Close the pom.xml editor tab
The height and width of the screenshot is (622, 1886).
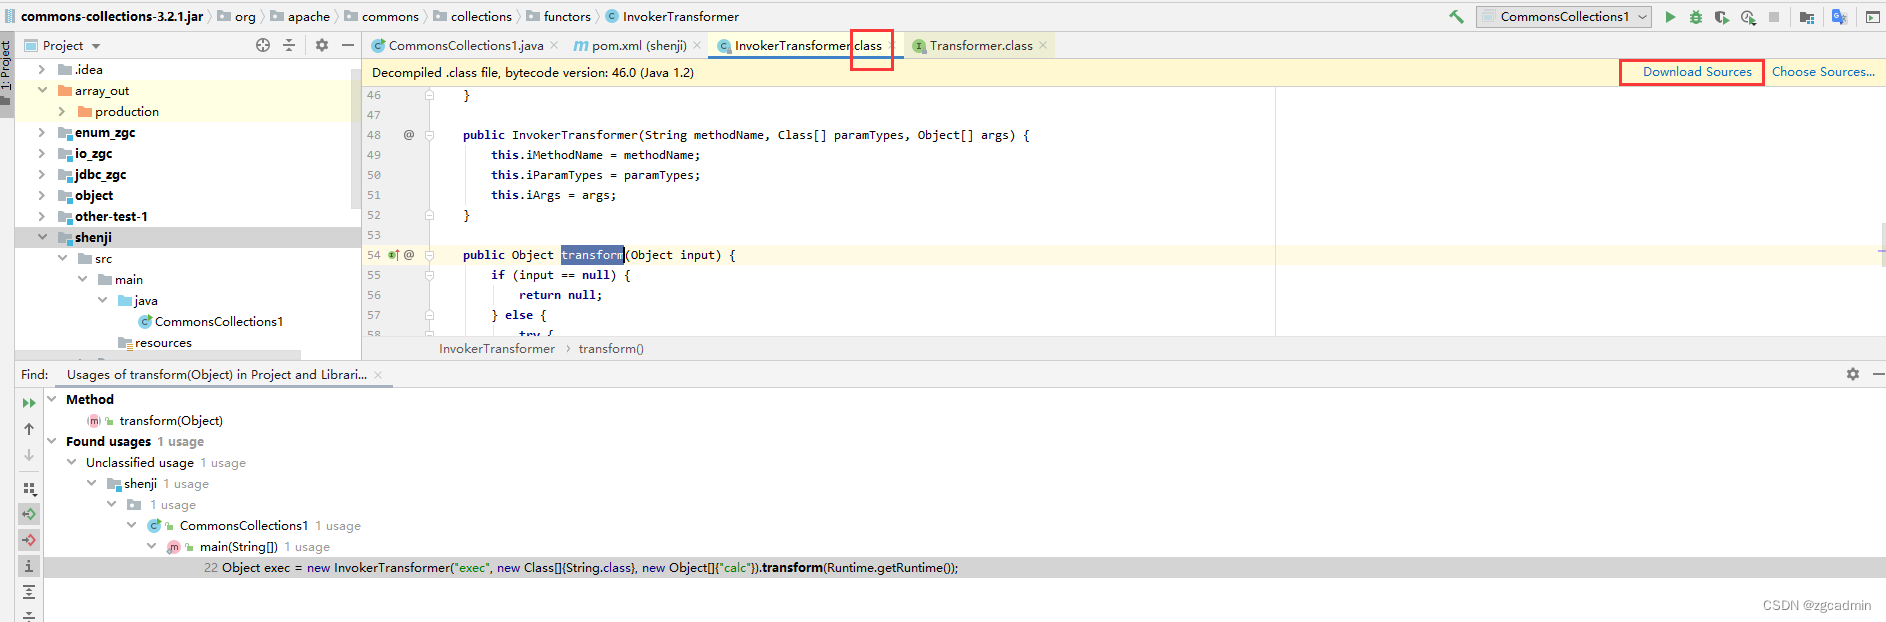click(697, 45)
